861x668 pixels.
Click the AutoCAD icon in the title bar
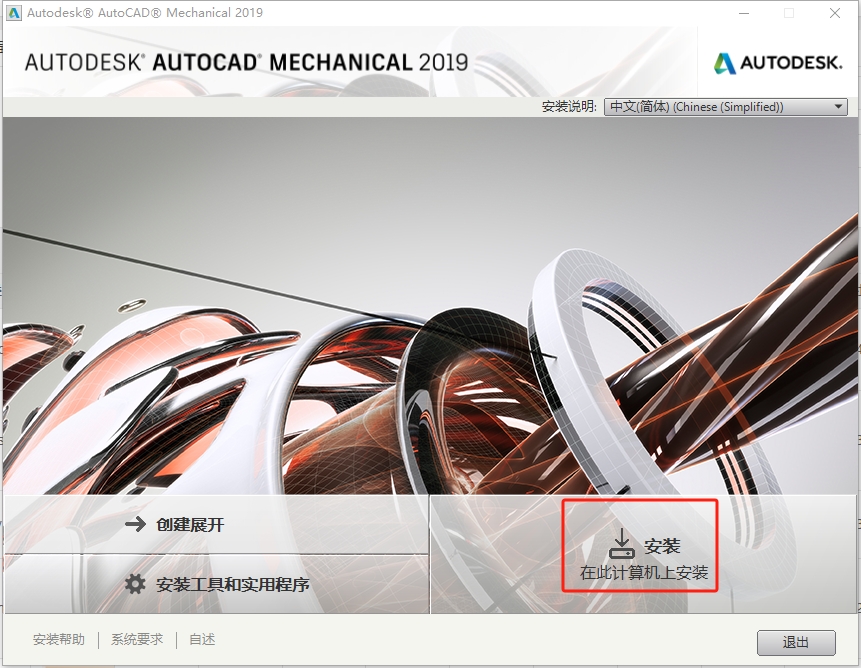point(13,13)
